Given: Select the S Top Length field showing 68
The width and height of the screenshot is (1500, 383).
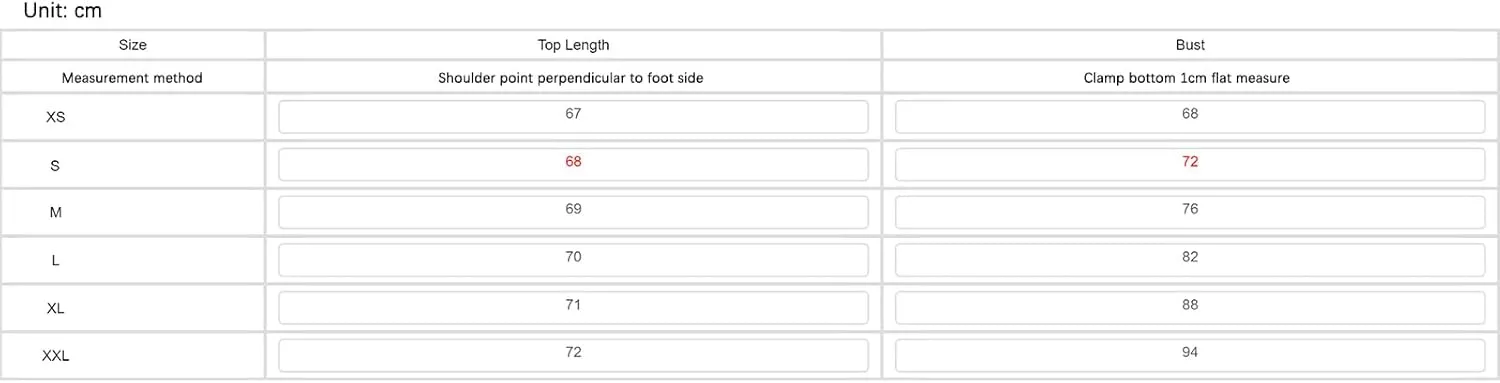Looking at the screenshot, I should tap(573, 164).
